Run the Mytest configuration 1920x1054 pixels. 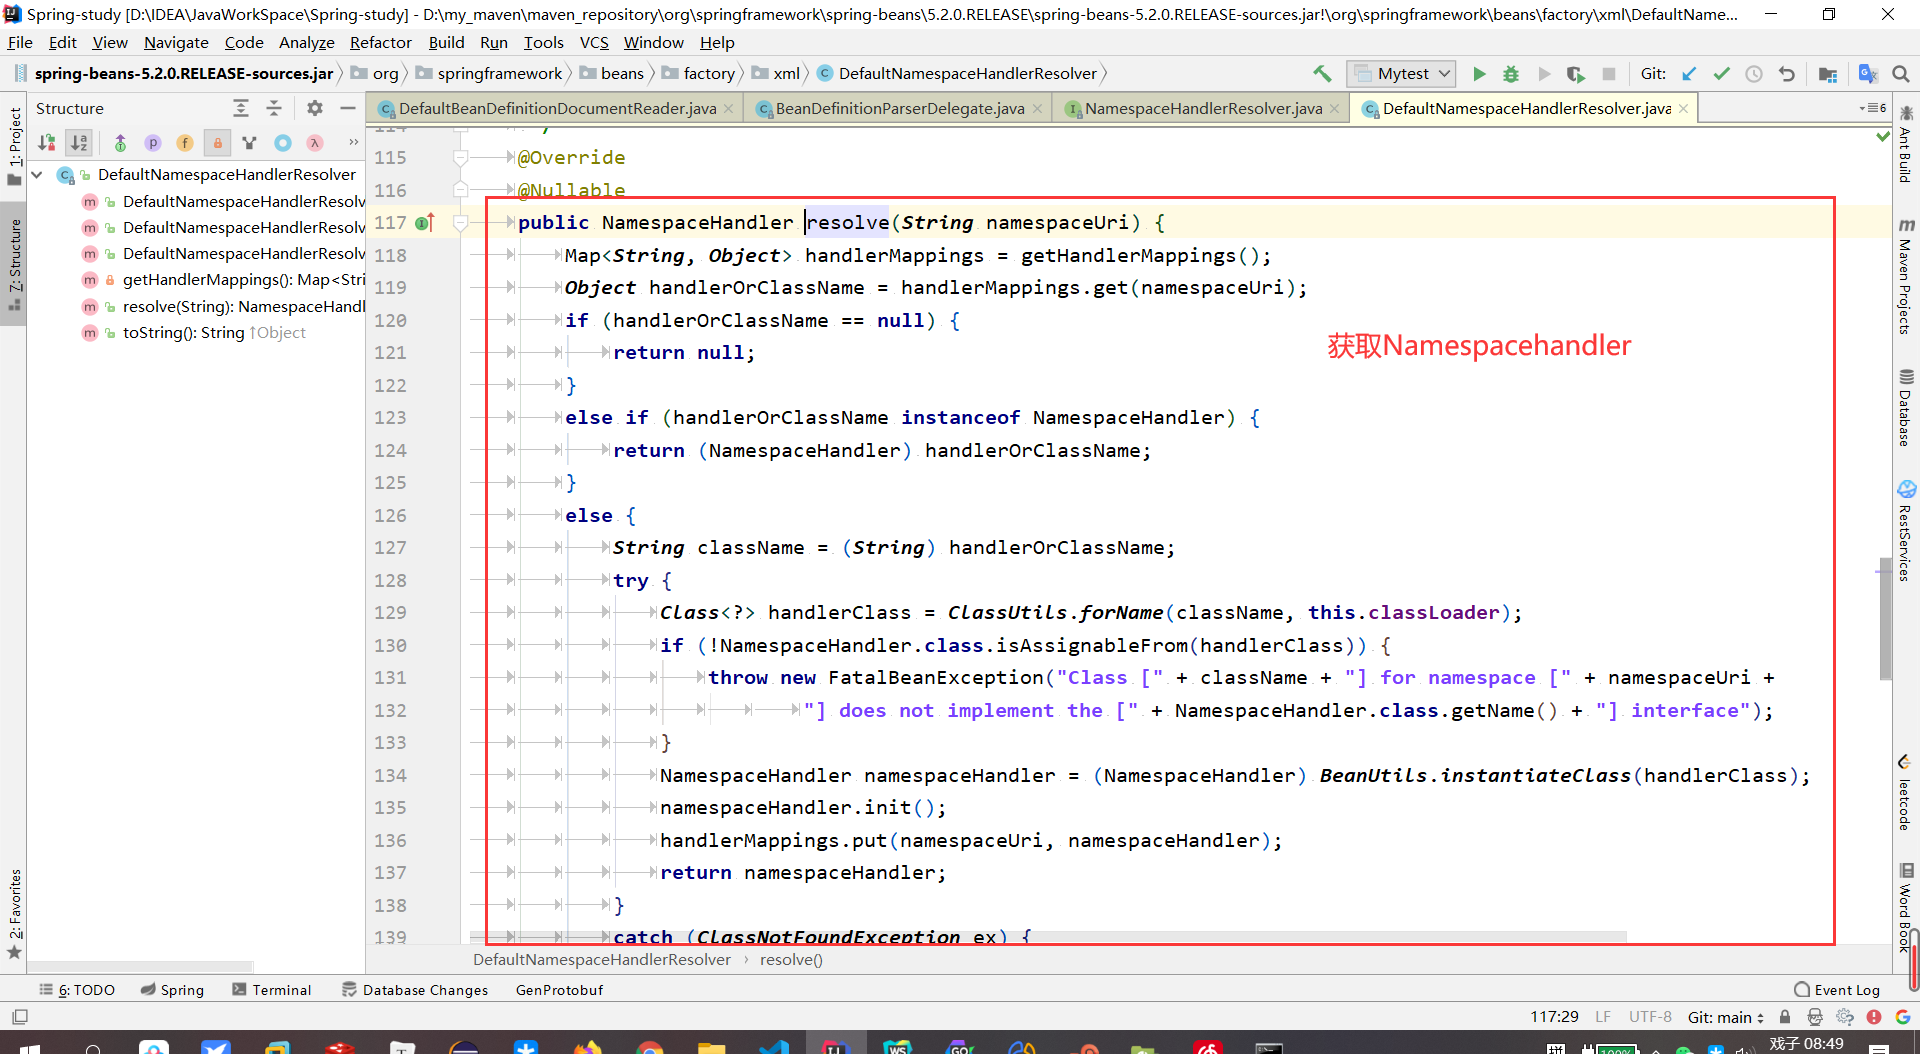[1480, 73]
